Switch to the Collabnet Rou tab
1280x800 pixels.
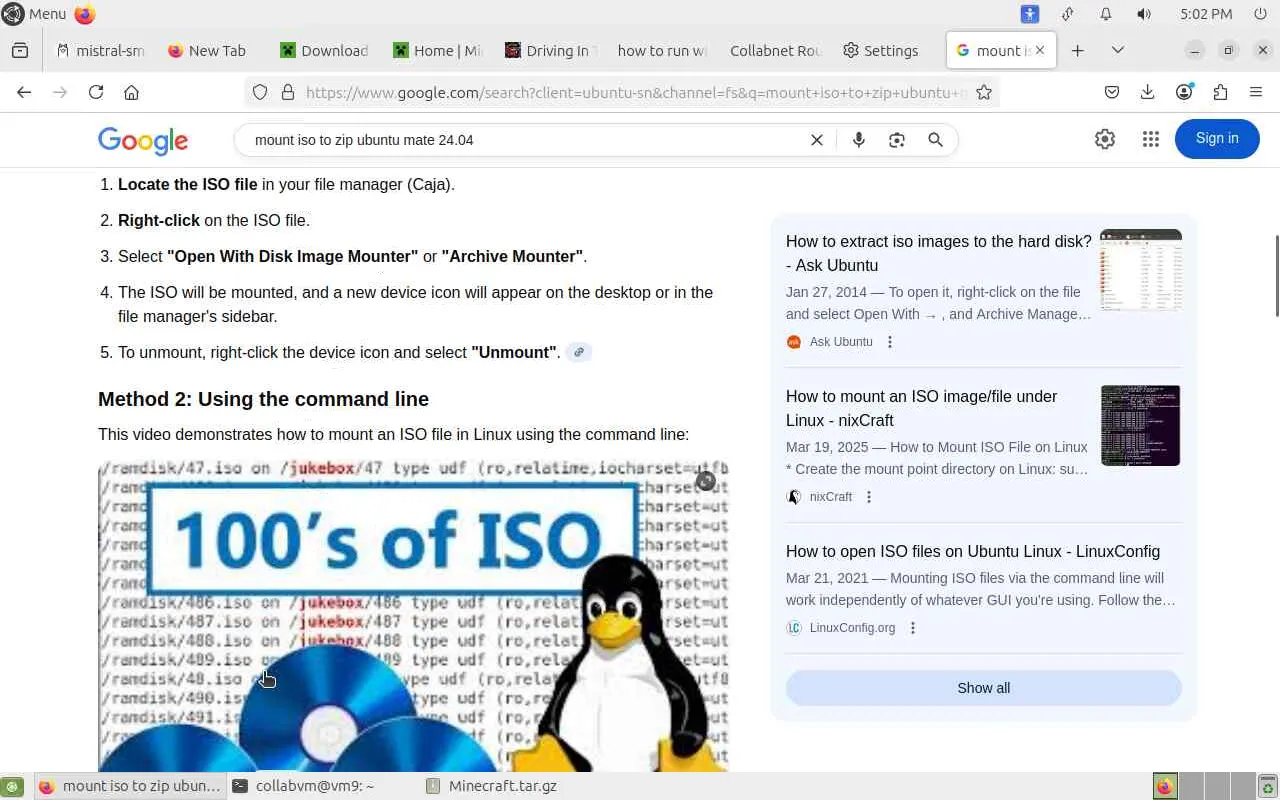click(776, 50)
